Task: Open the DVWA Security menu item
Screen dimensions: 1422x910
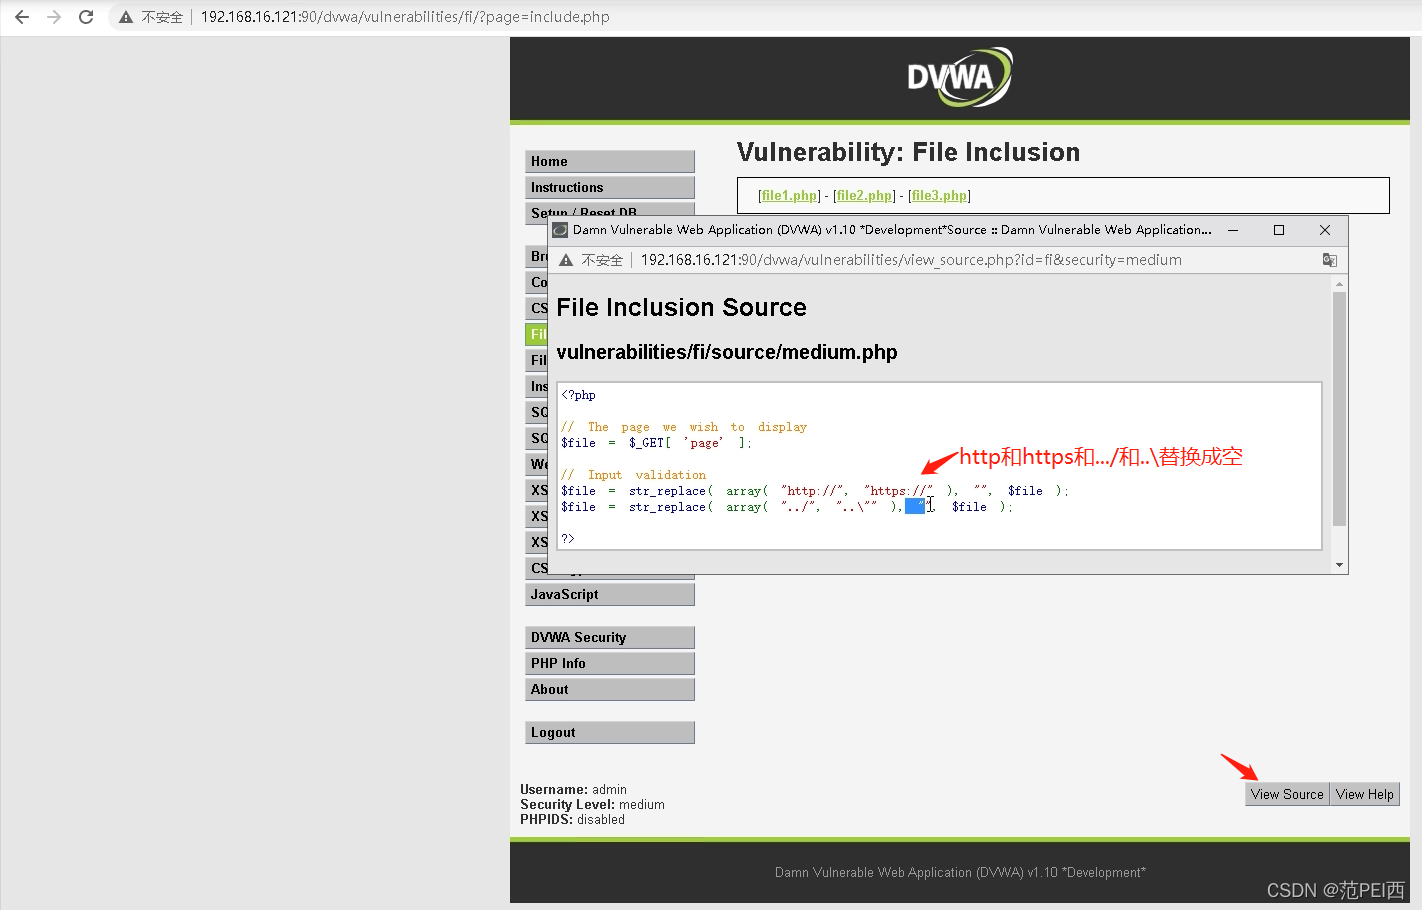Action: point(610,637)
